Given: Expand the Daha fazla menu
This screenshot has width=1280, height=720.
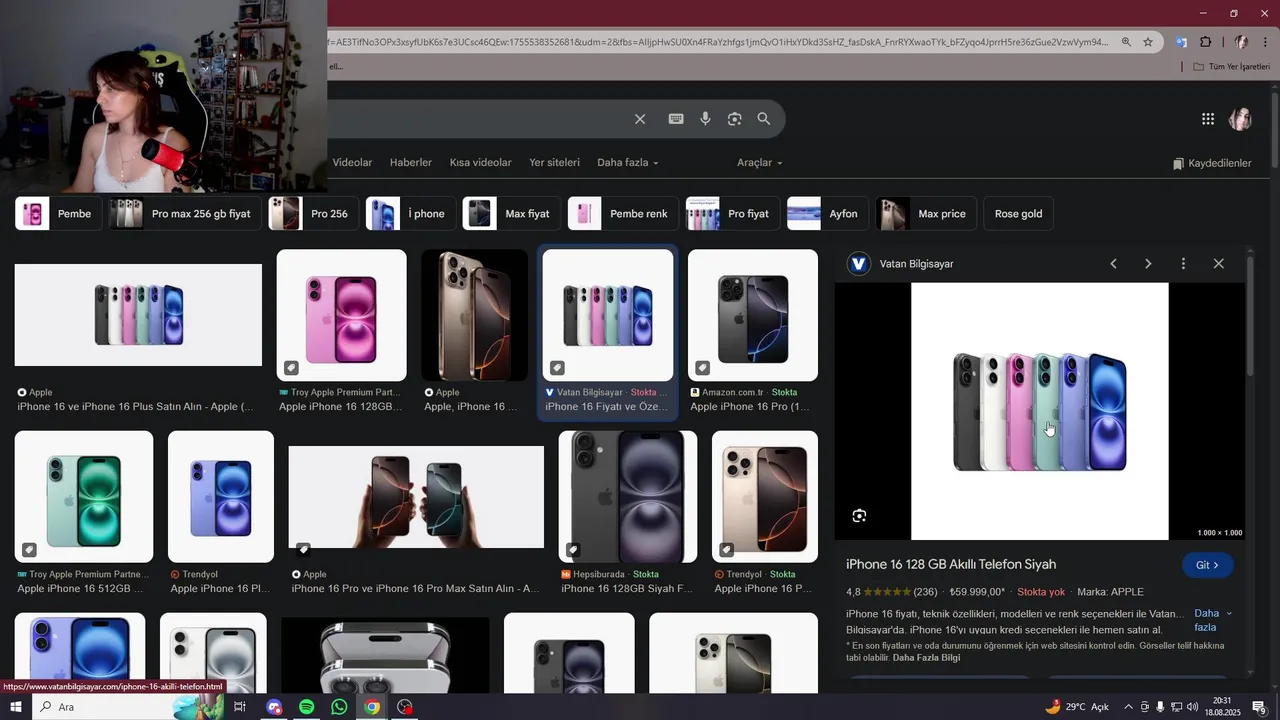Looking at the screenshot, I should 628,163.
